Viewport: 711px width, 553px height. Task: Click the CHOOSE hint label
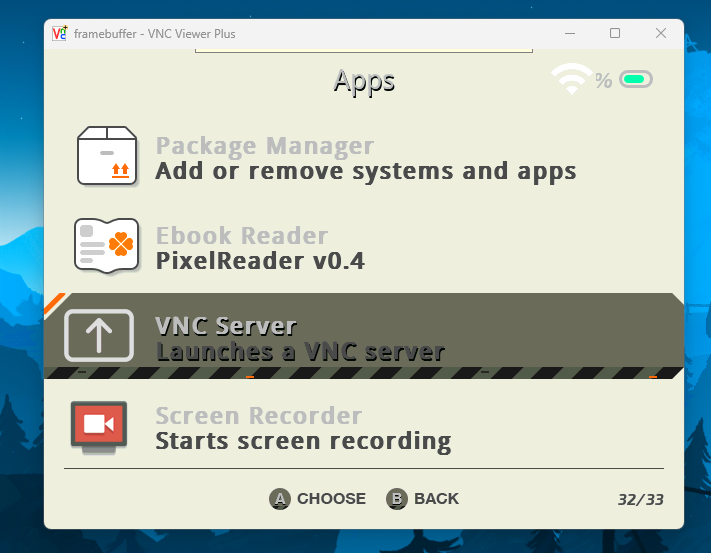331,499
